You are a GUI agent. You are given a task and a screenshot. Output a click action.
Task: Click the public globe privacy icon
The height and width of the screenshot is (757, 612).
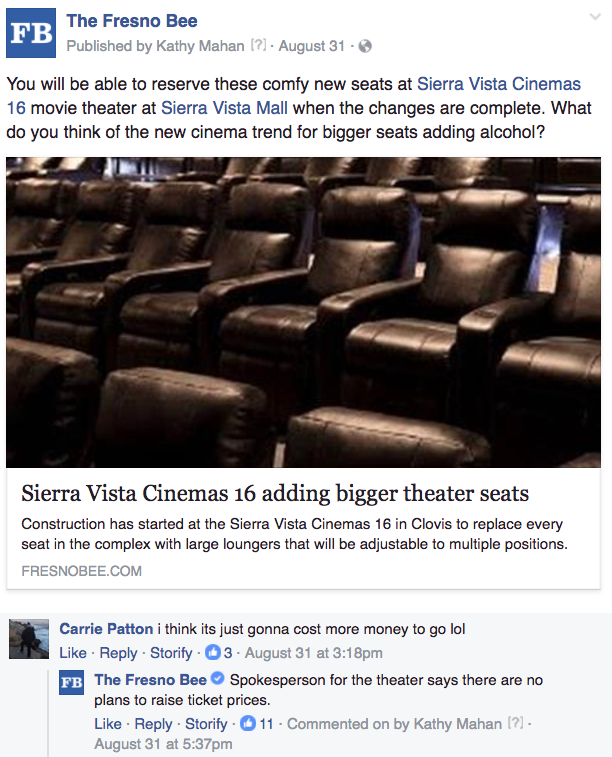tap(365, 46)
